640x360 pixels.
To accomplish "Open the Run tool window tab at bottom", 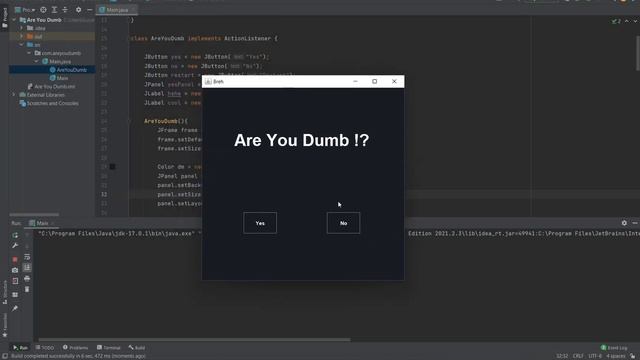I will [20, 348].
